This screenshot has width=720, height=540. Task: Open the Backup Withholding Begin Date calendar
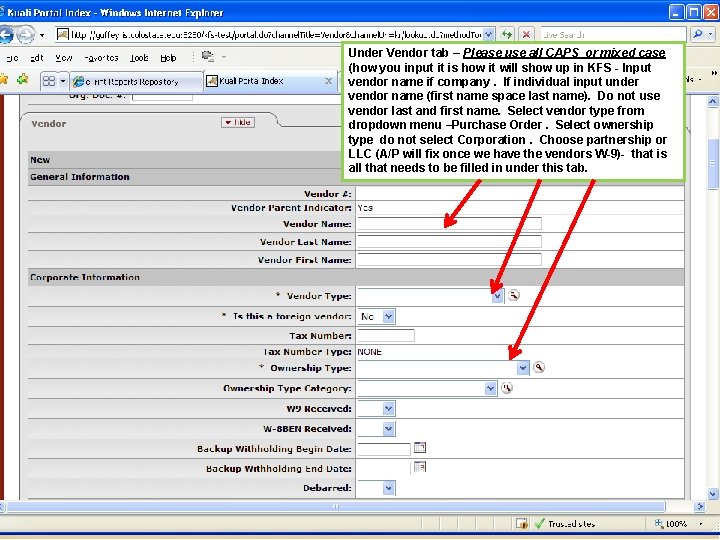point(420,447)
